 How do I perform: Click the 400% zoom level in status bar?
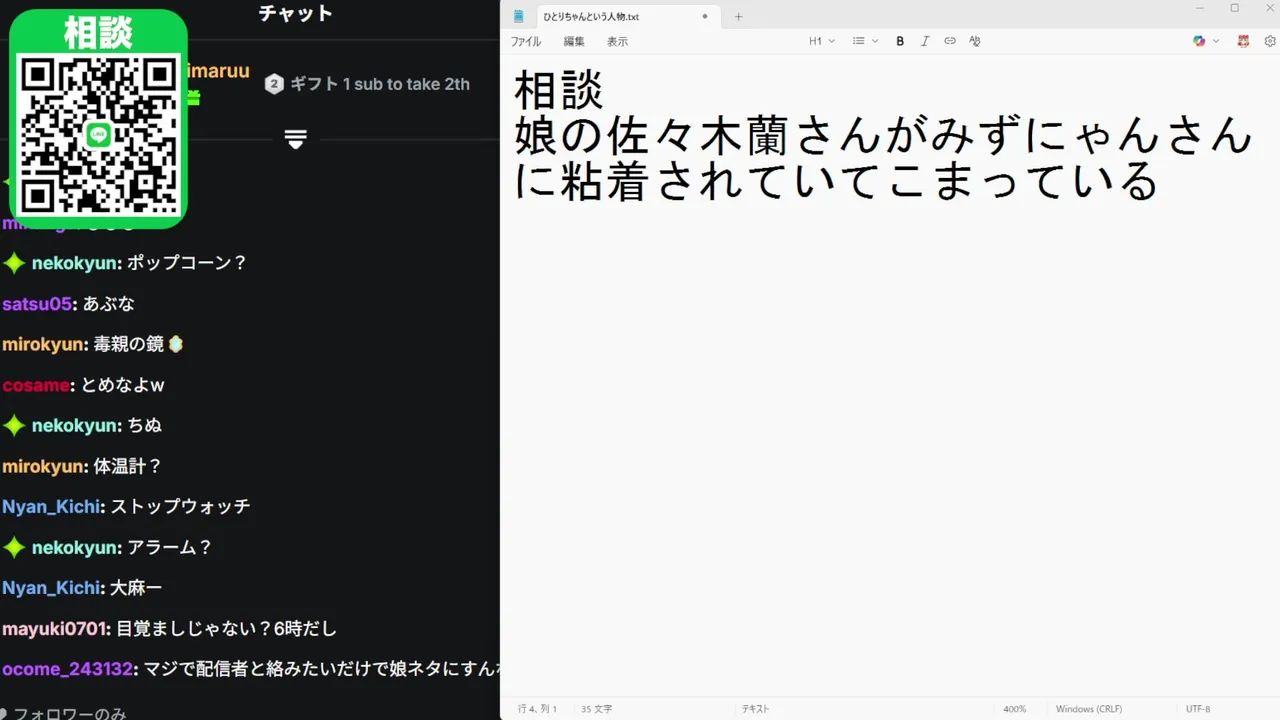1014,709
